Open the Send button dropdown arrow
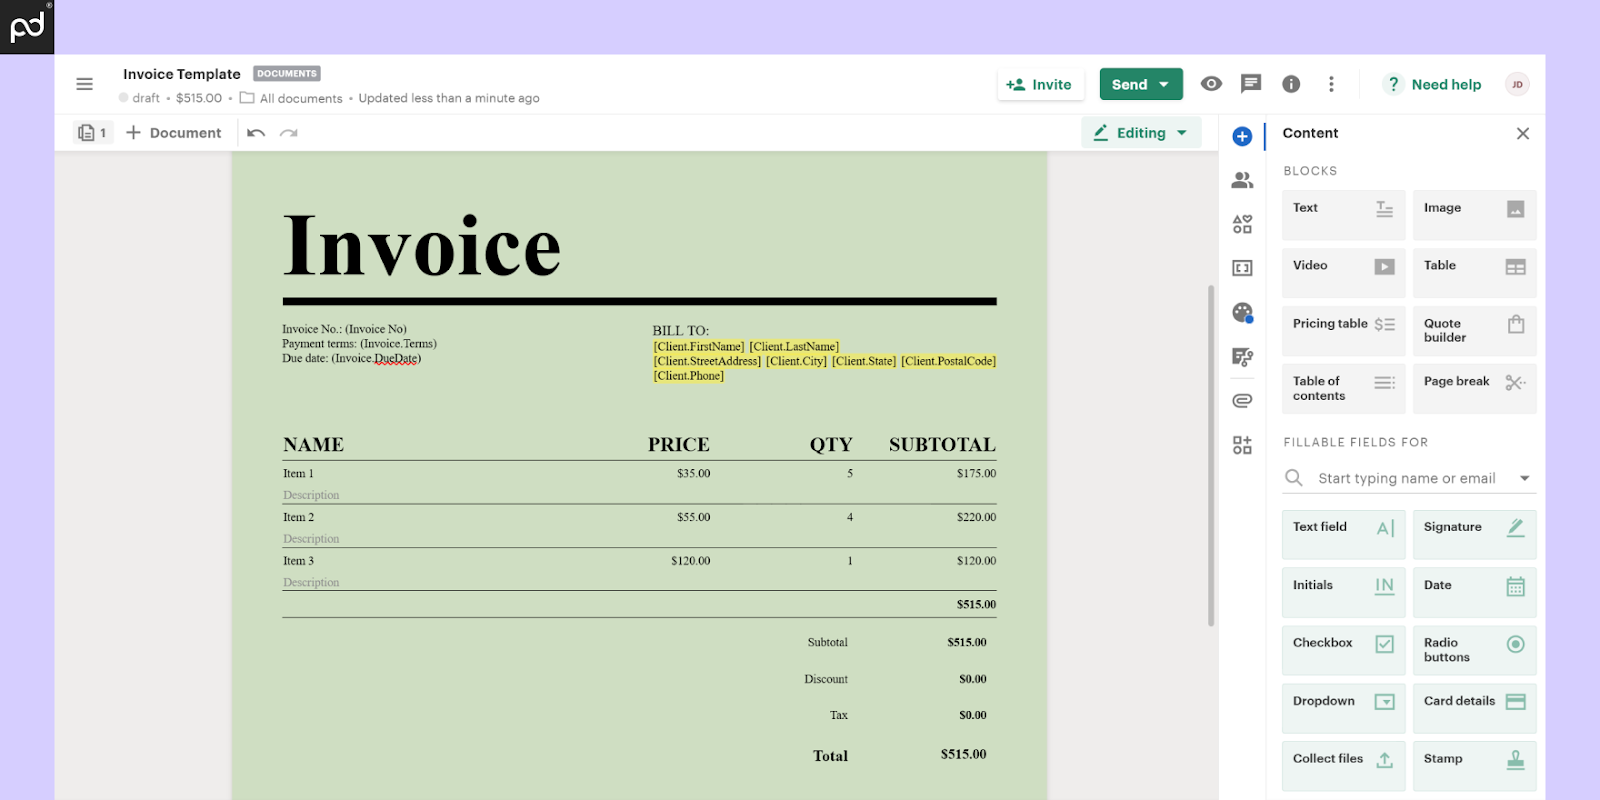The height and width of the screenshot is (800, 1600). (x=1164, y=85)
